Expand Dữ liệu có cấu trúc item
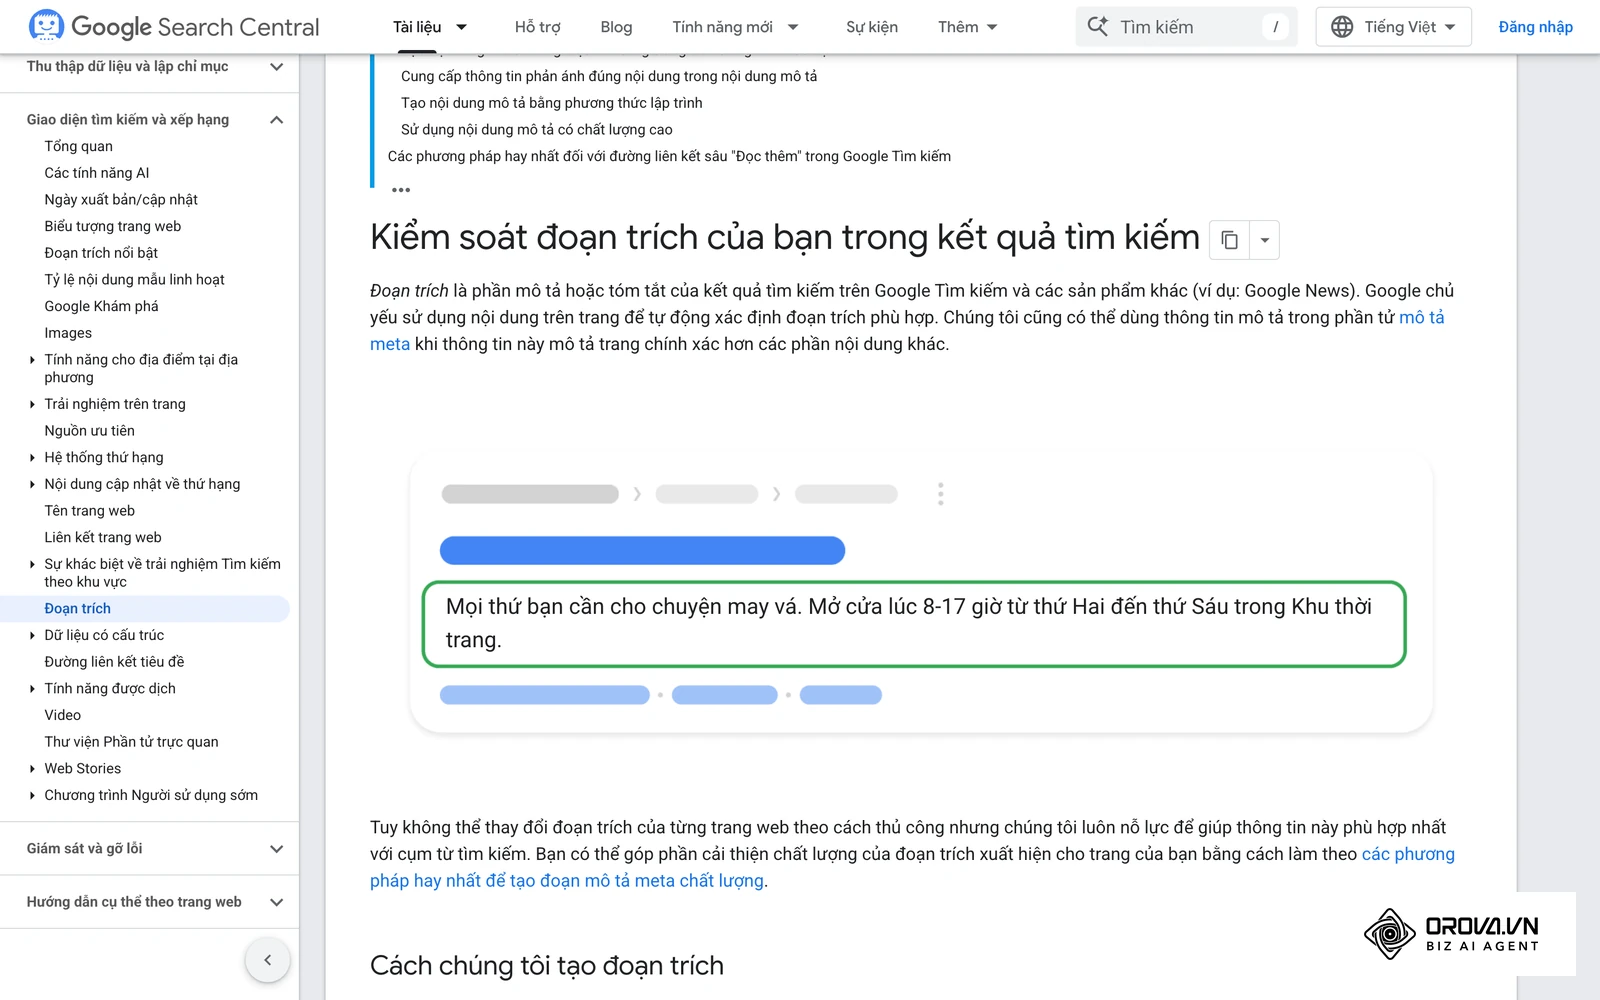 (32, 635)
